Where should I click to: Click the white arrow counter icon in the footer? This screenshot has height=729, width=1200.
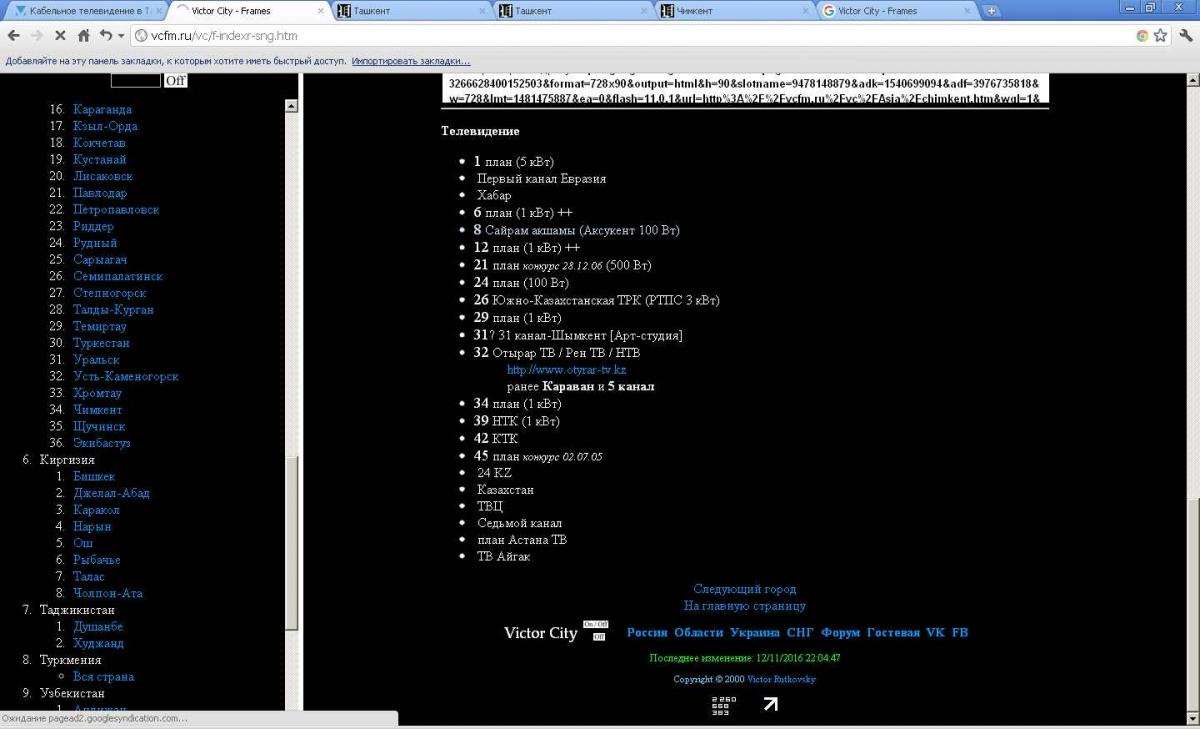coord(770,704)
